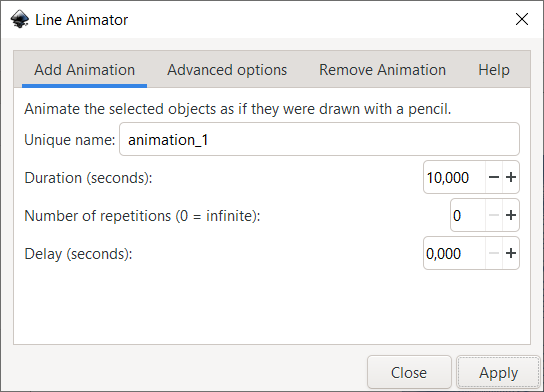Decrease the repetitions count using minus
This screenshot has height=392, width=544.
tap(494, 215)
